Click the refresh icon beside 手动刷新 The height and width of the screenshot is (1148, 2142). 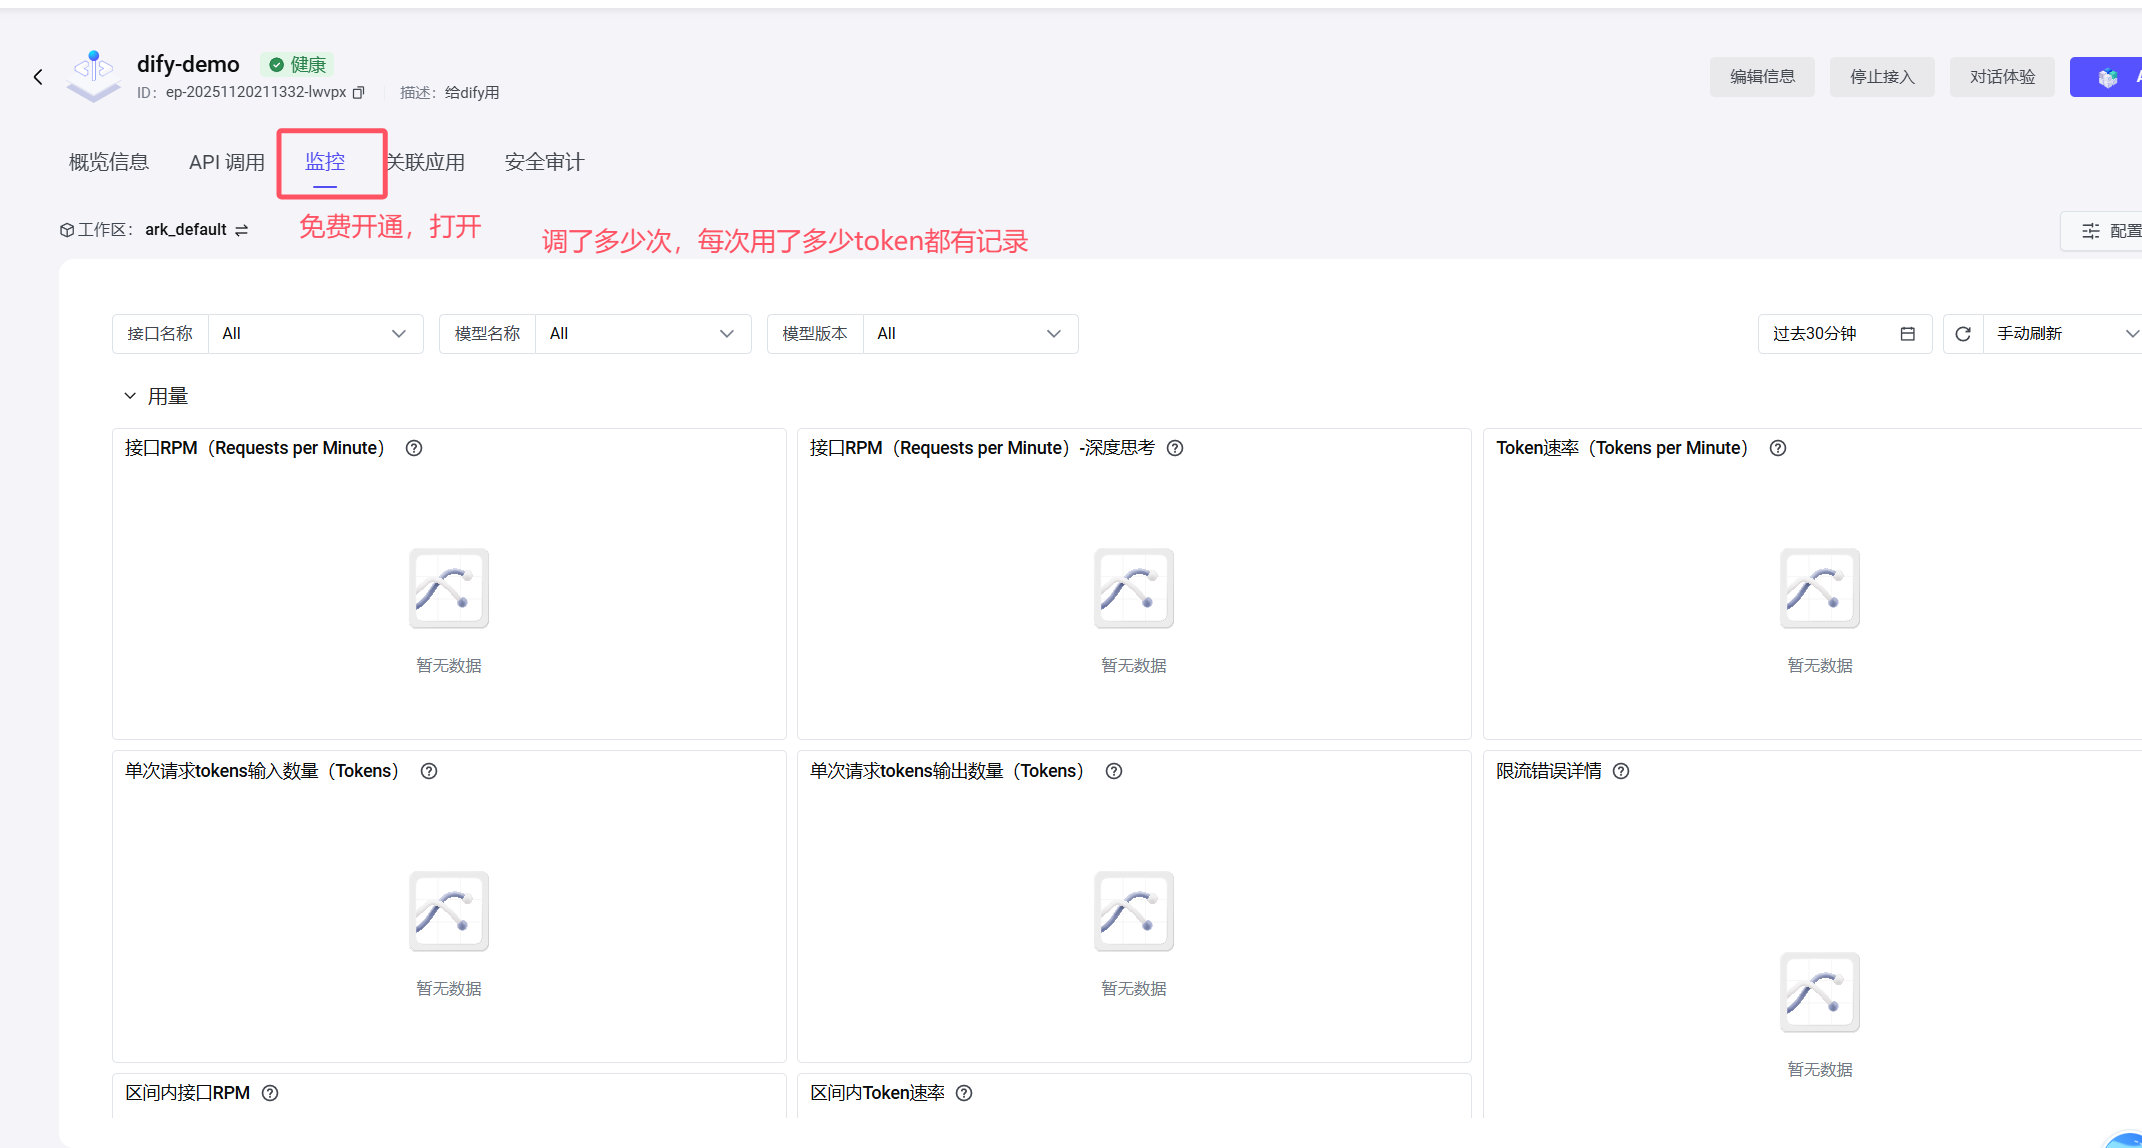pyautogui.click(x=1963, y=334)
